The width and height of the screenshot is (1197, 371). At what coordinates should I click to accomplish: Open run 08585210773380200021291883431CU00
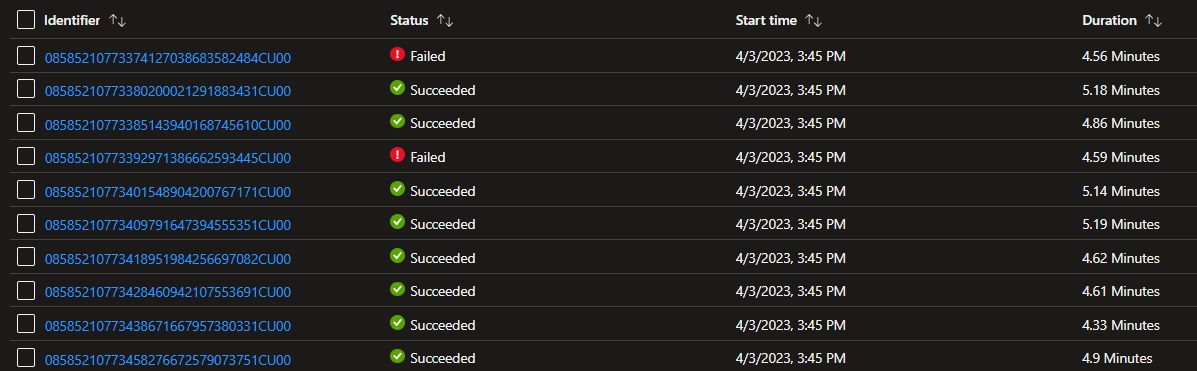pos(168,92)
